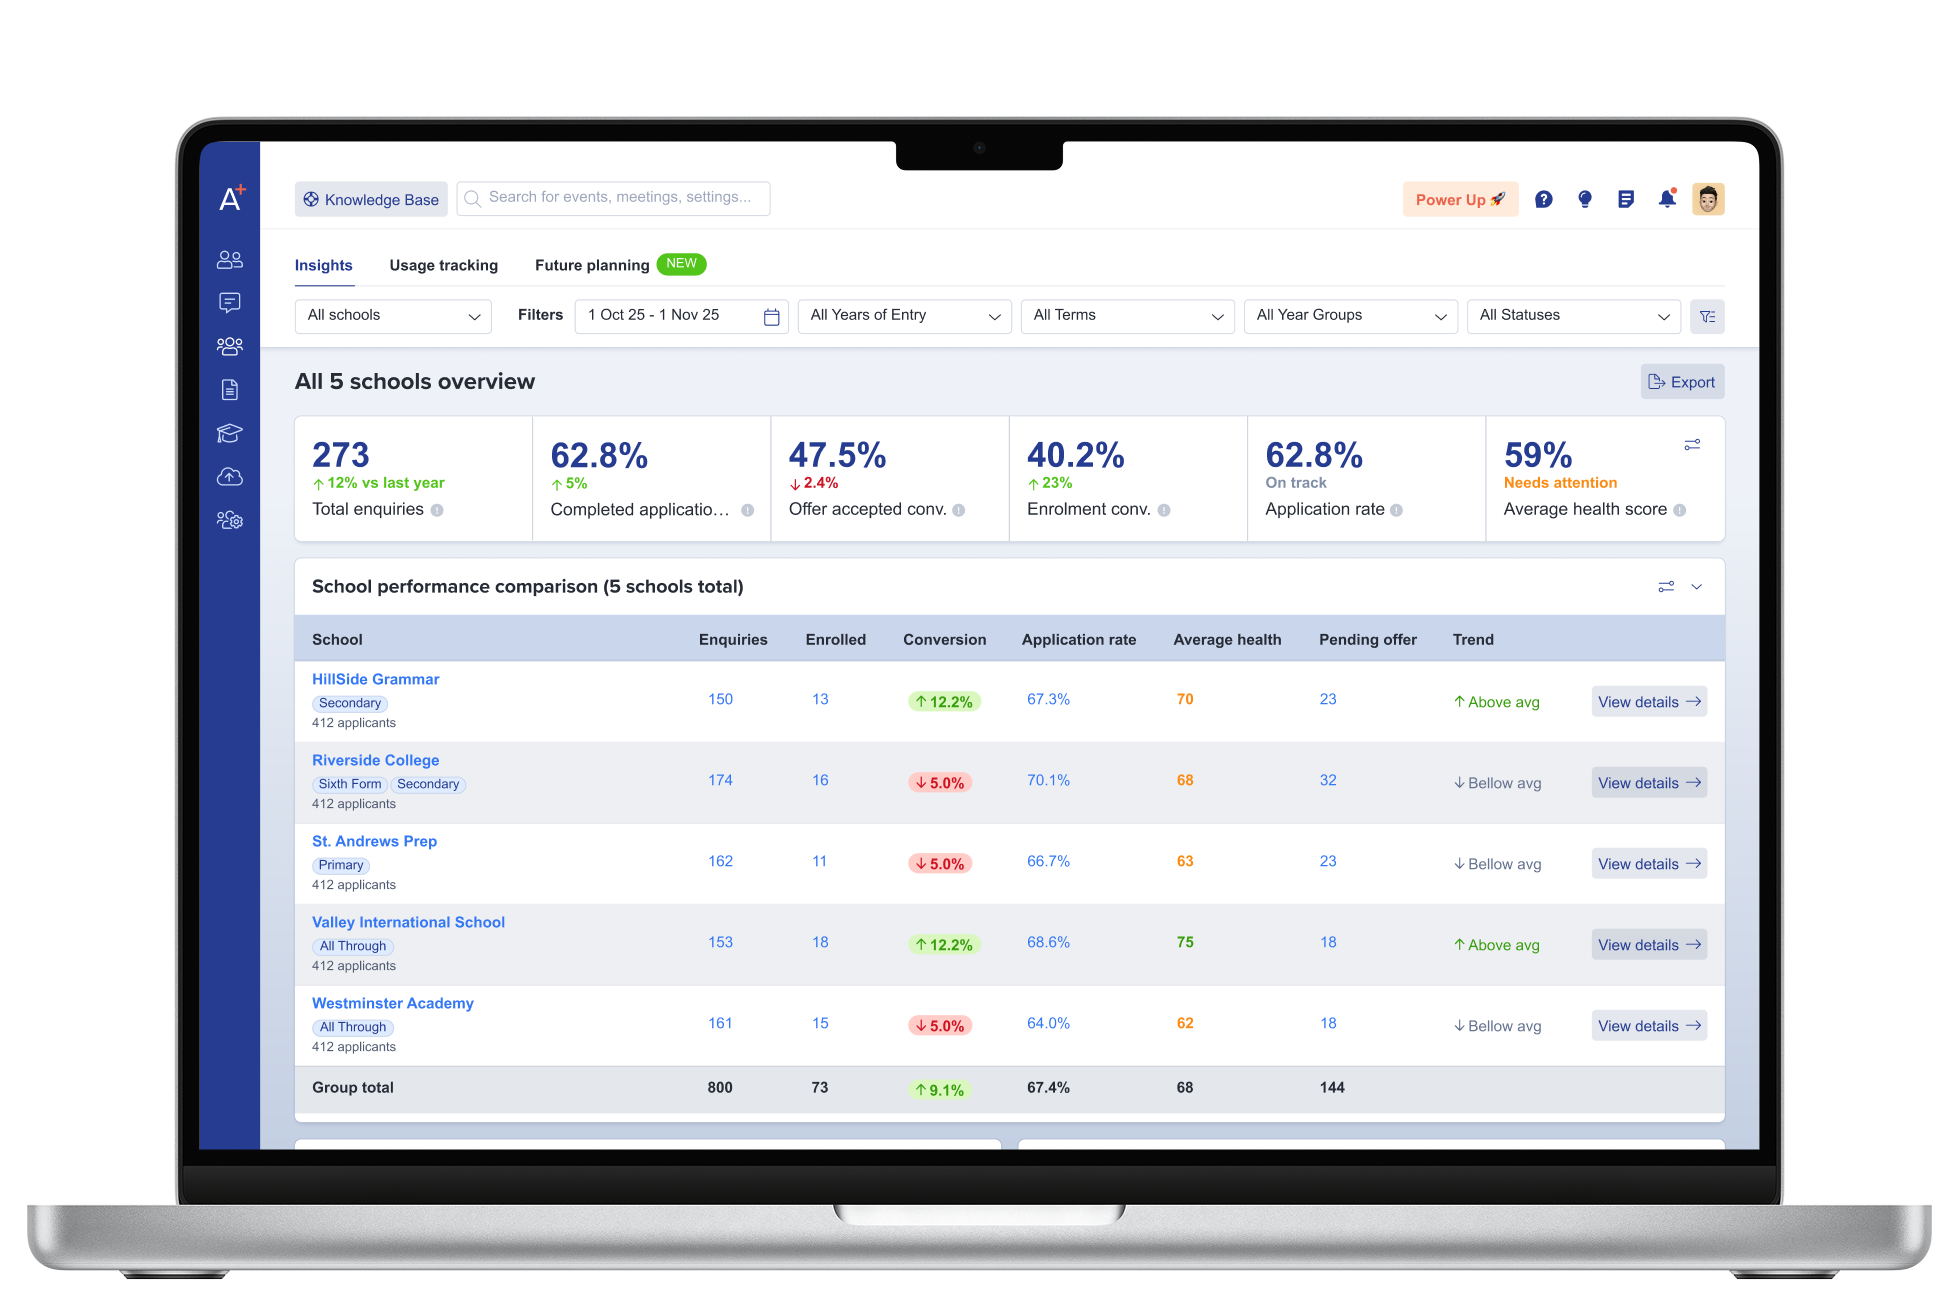The image size is (1960, 1291).
Task: Open settings gear in sidebar
Action: click(230, 520)
